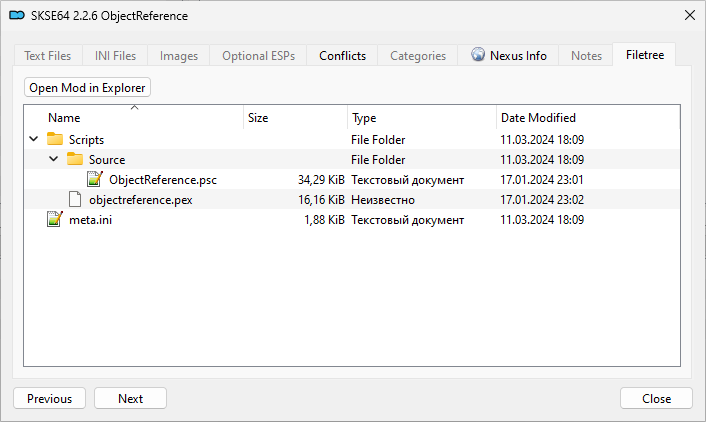Click the date modified of Source folder
Image resolution: width=706 pixels, height=422 pixels.
(542, 159)
